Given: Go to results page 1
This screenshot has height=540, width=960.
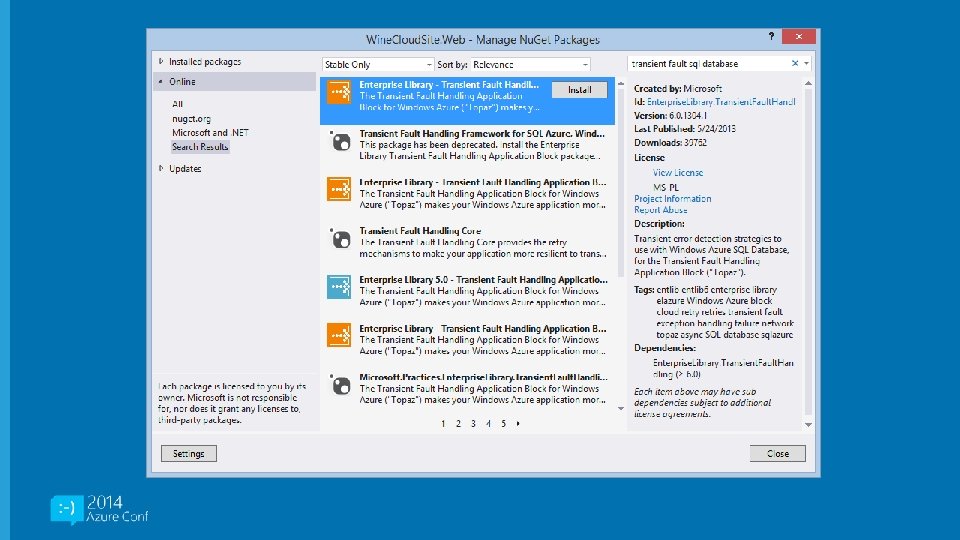Looking at the screenshot, I should pos(443,424).
